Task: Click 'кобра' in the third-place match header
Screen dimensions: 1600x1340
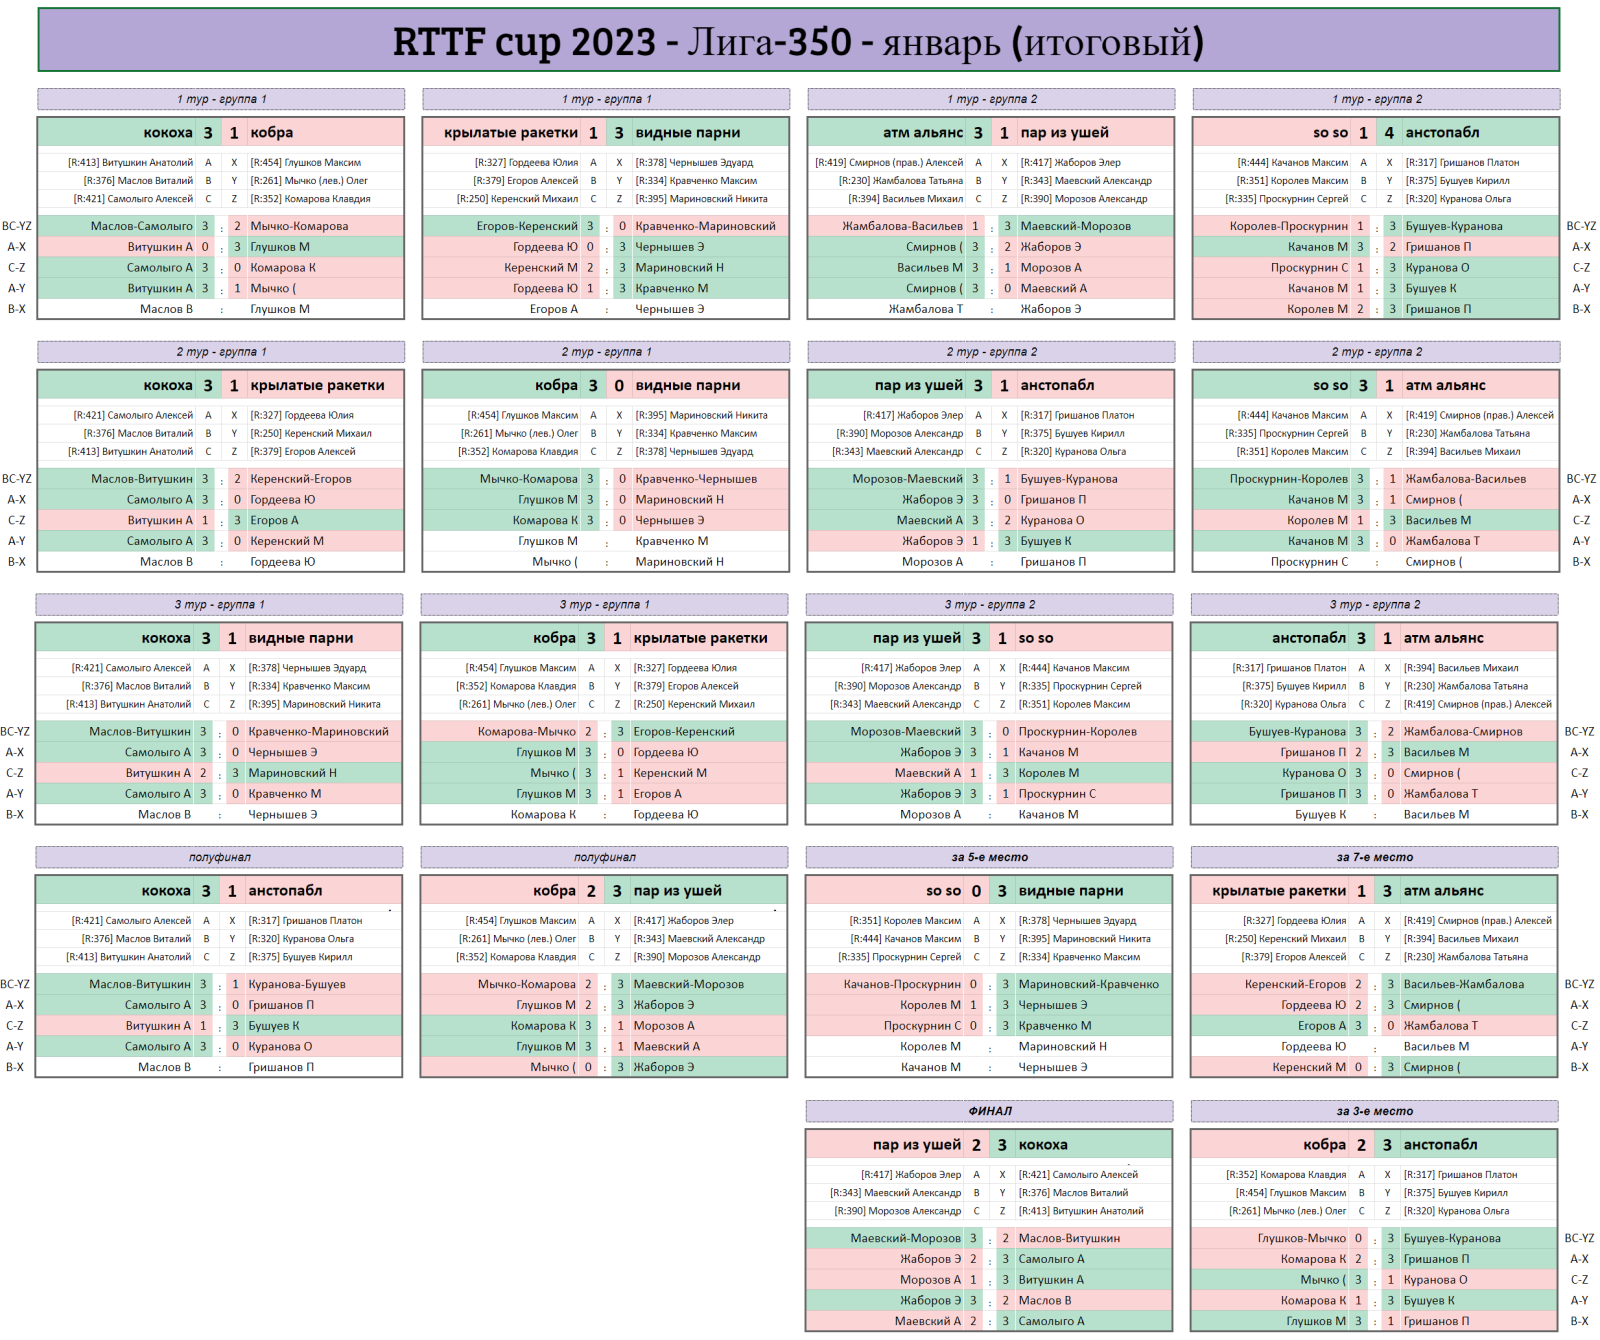Action: [x=1324, y=1144]
